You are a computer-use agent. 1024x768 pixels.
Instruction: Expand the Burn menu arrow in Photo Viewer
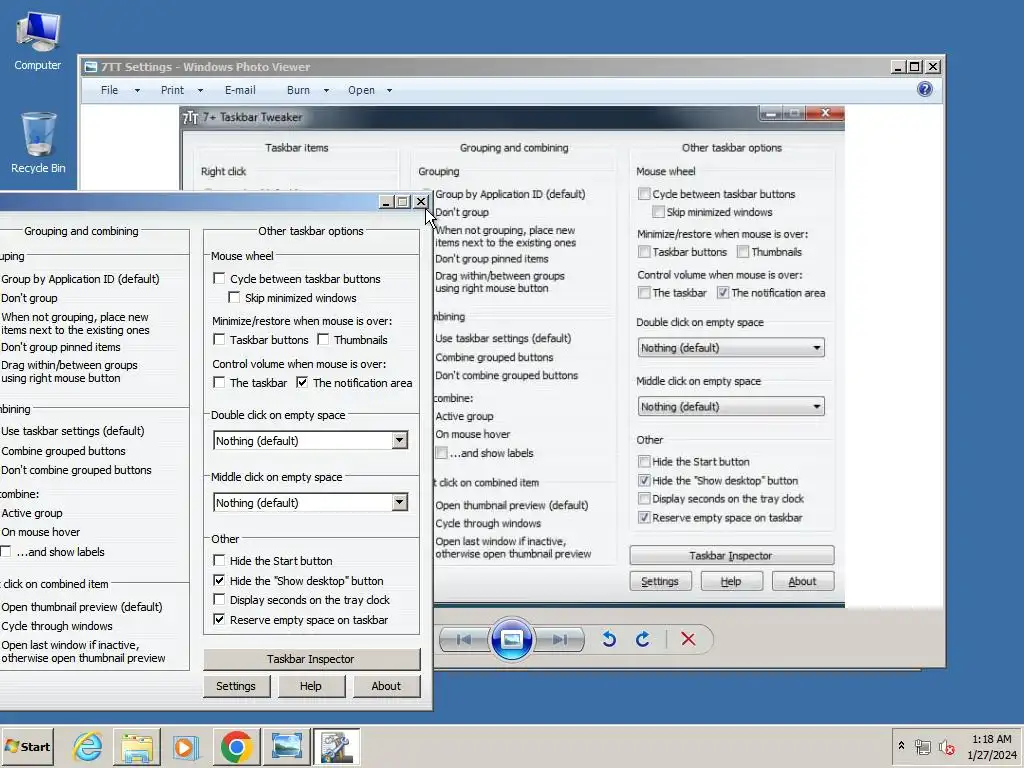coord(326,91)
